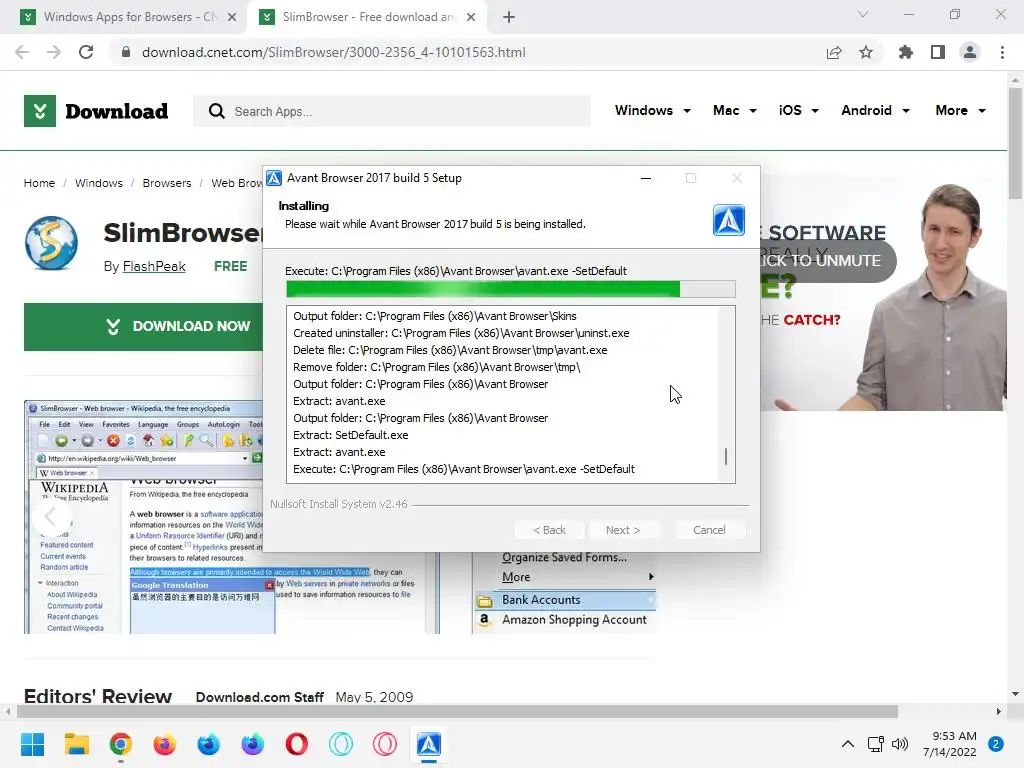Click the installer log scrollbar thumb

click(726, 456)
